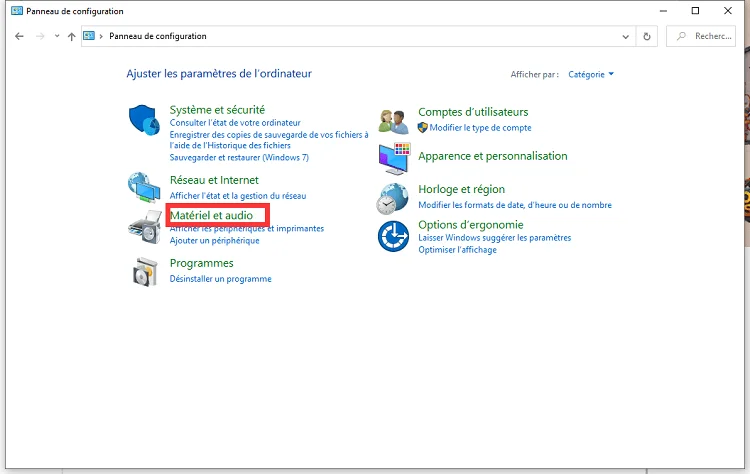The height and width of the screenshot is (474, 750).
Task: Click the title bar Panneau de configuration icon
Action: tap(17, 11)
